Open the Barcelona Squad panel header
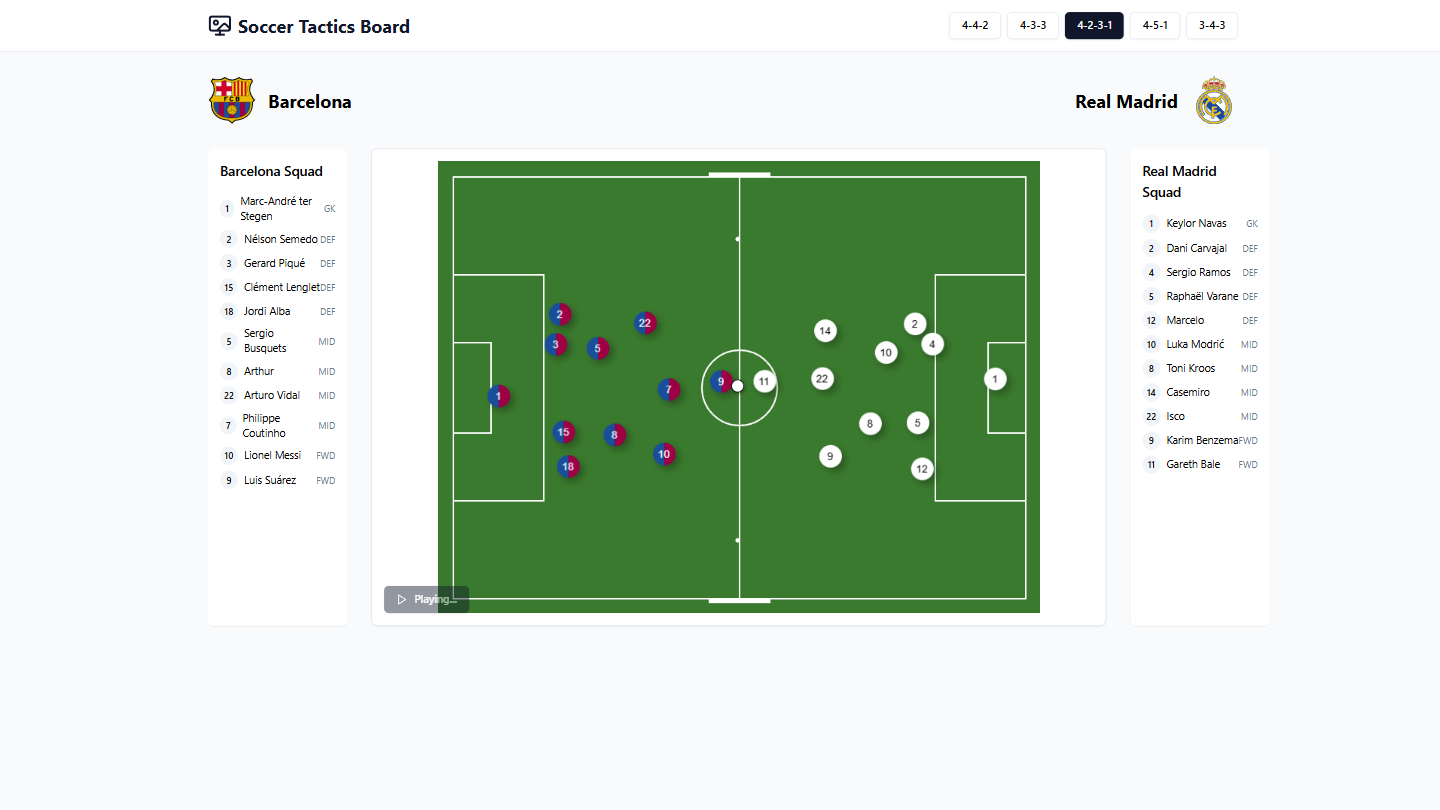The width and height of the screenshot is (1440, 810). coord(271,171)
